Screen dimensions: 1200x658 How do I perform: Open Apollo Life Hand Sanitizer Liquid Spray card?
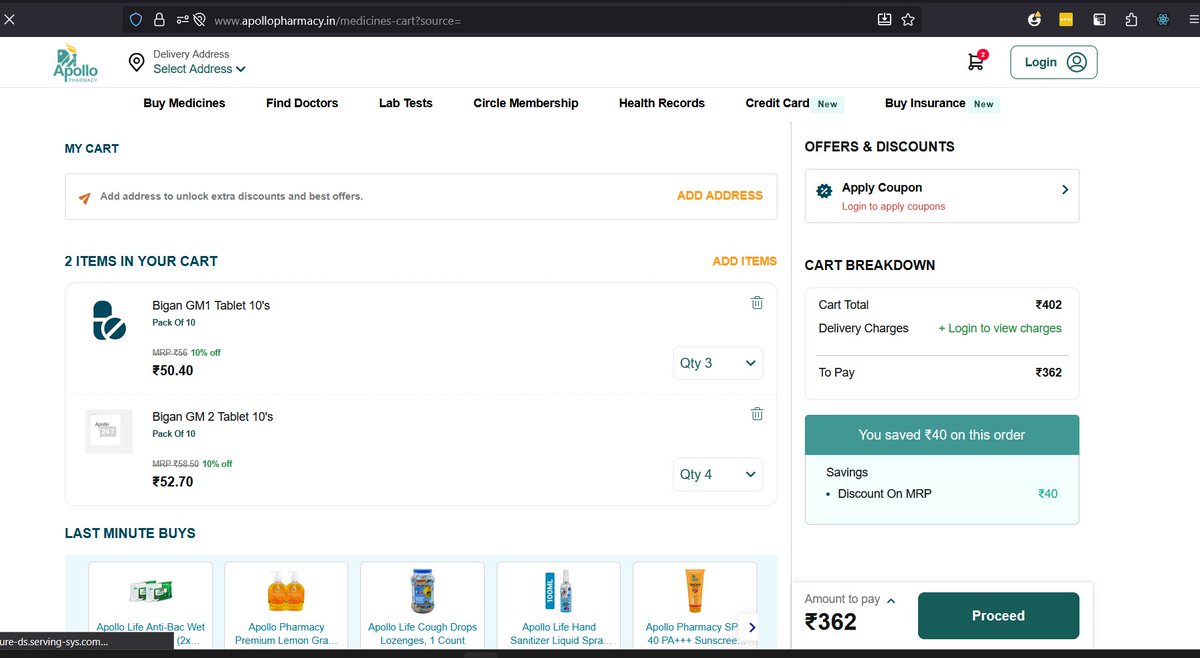click(x=559, y=605)
